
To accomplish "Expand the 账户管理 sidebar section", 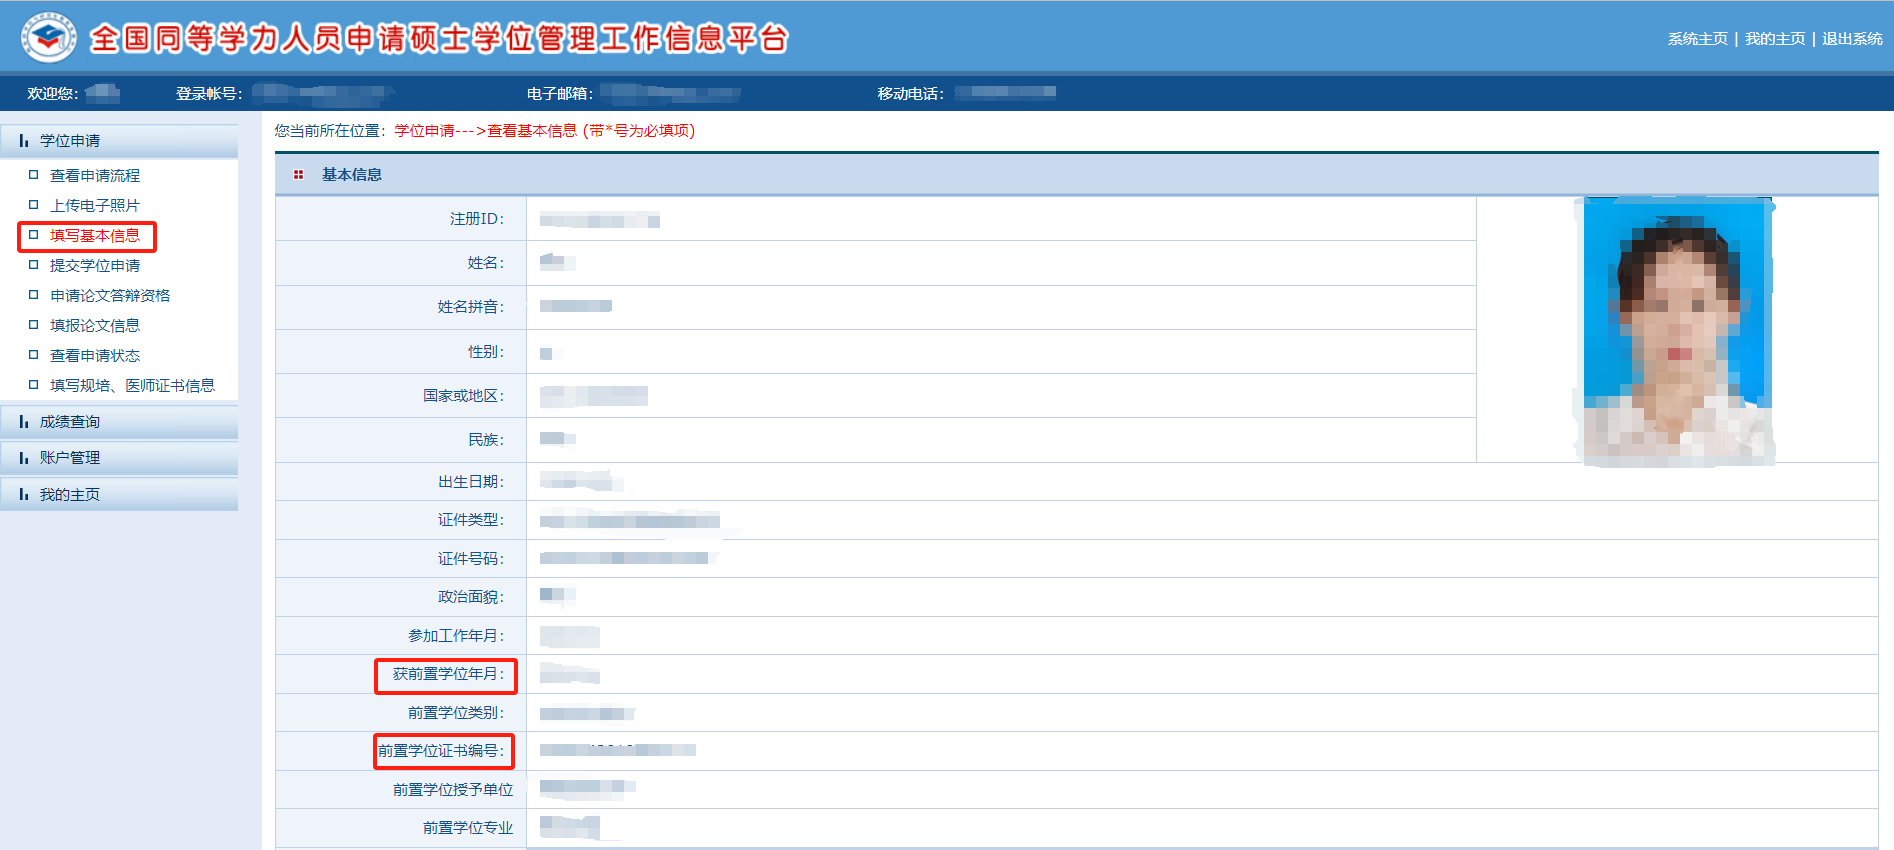I will pyautogui.click(x=70, y=458).
